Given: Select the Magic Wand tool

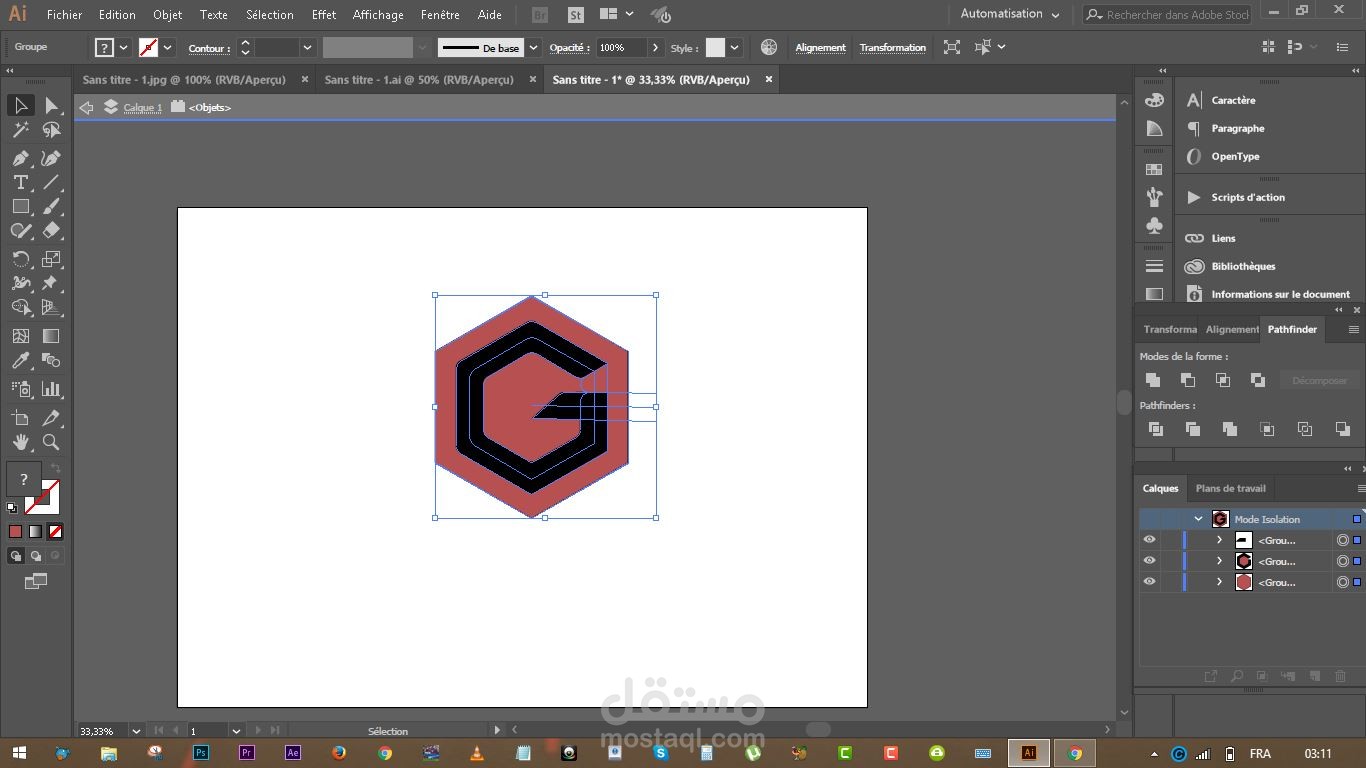Looking at the screenshot, I should (x=20, y=130).
